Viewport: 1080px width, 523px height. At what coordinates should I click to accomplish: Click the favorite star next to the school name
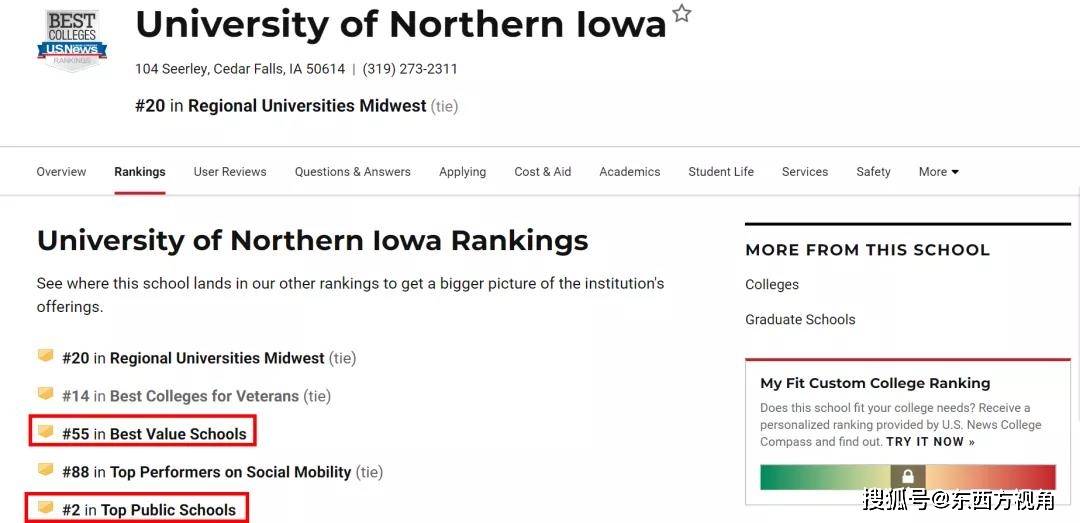(681, 13)
